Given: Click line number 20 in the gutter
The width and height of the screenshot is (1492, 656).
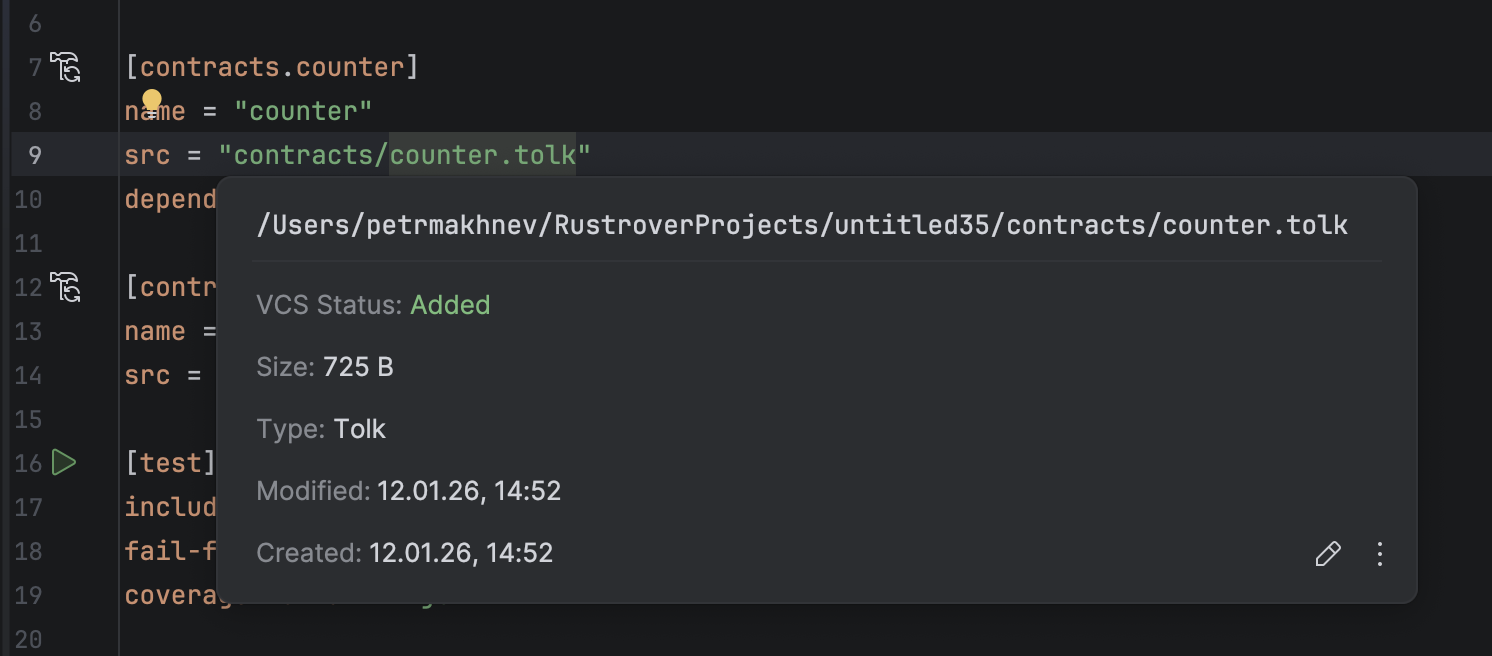Looking at the screenshot, I should [x=29, y=639].
